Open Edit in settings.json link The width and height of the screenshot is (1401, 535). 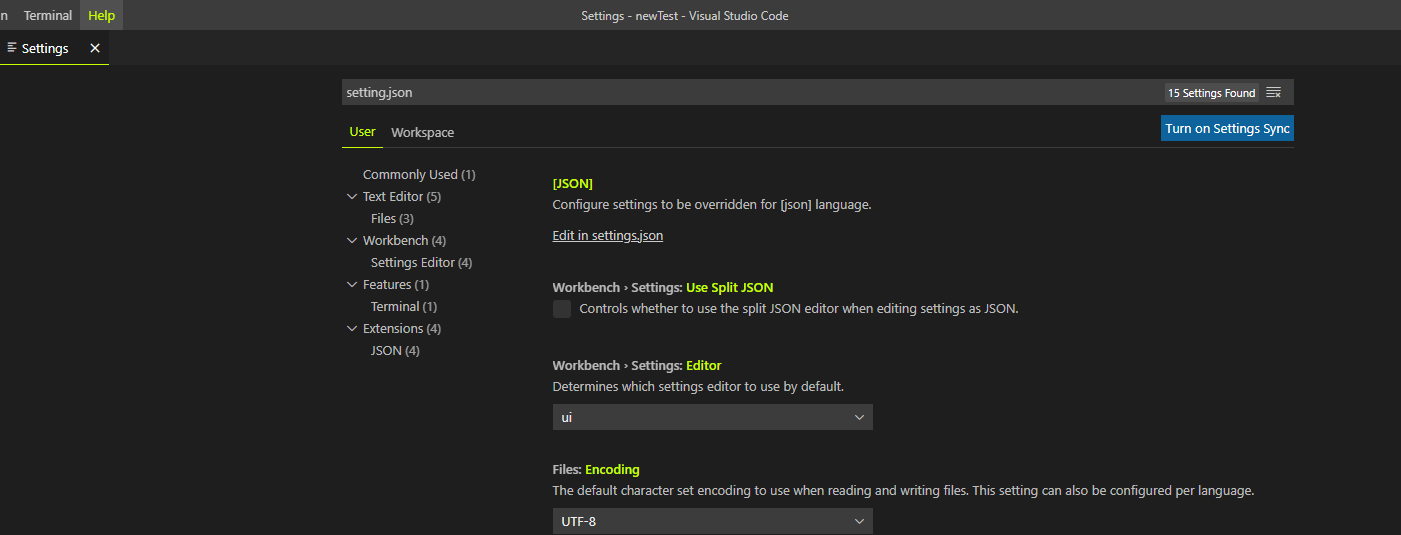608,236
